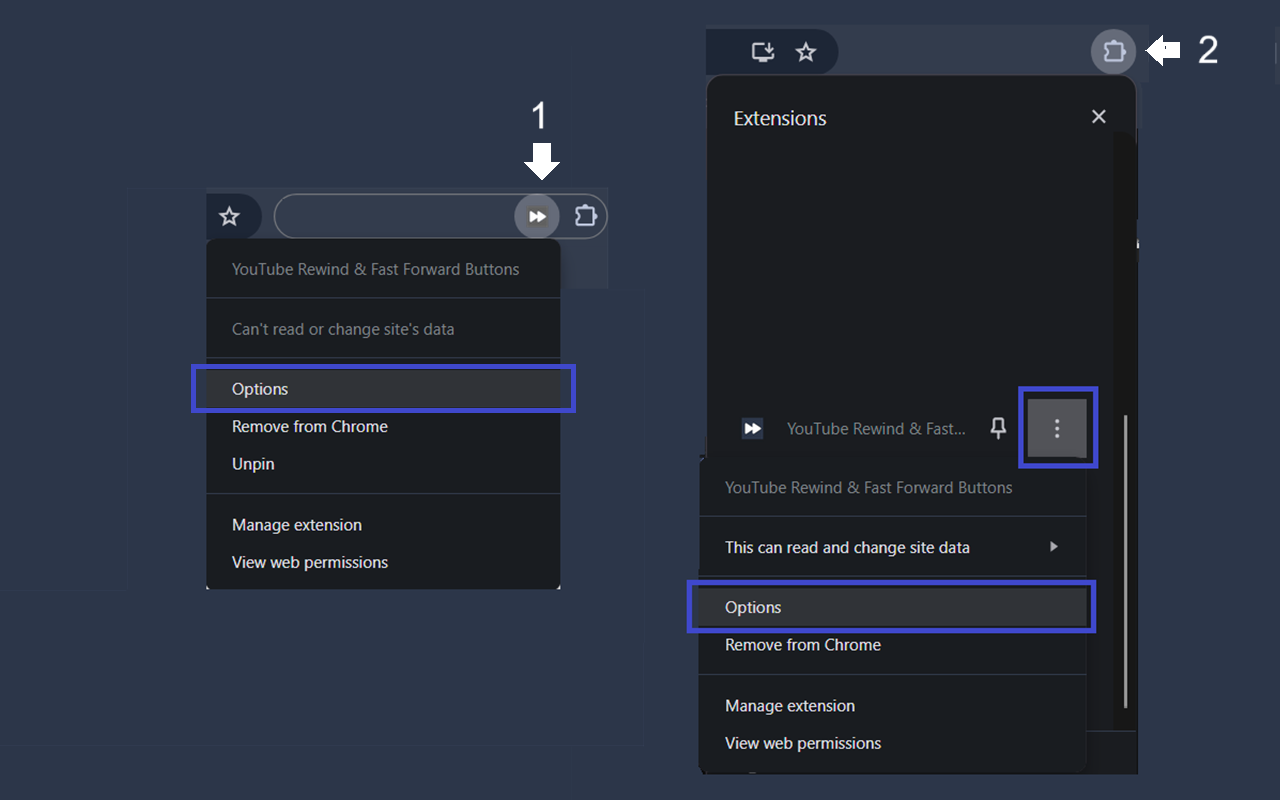Choose Remove from Chrome above the Unpin entry

click(x=310, y=426)
